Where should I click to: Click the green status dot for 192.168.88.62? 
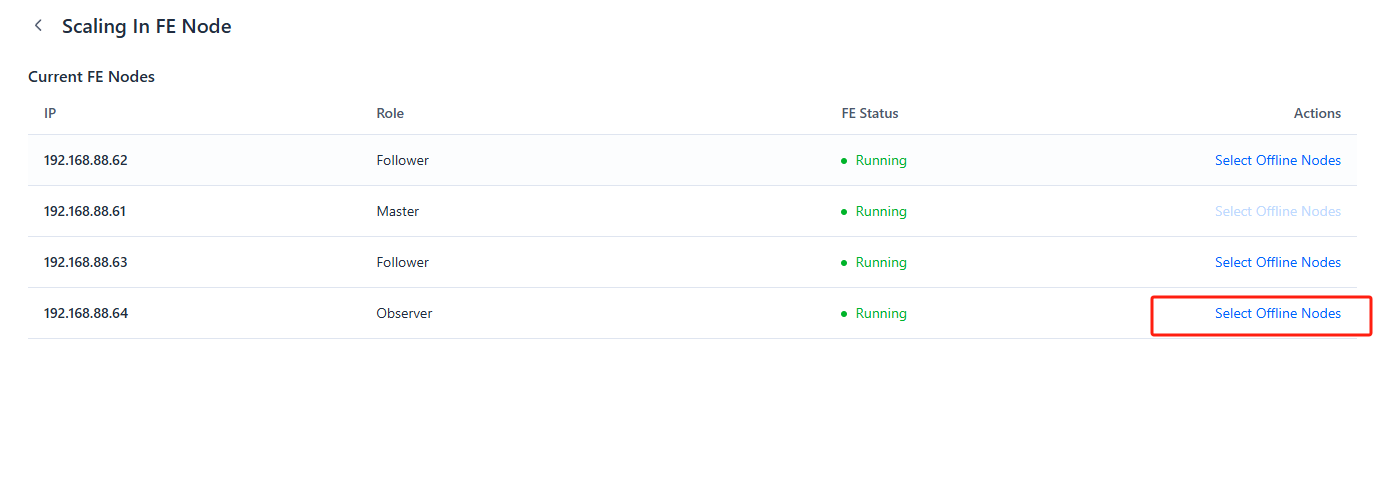[844, 161]
